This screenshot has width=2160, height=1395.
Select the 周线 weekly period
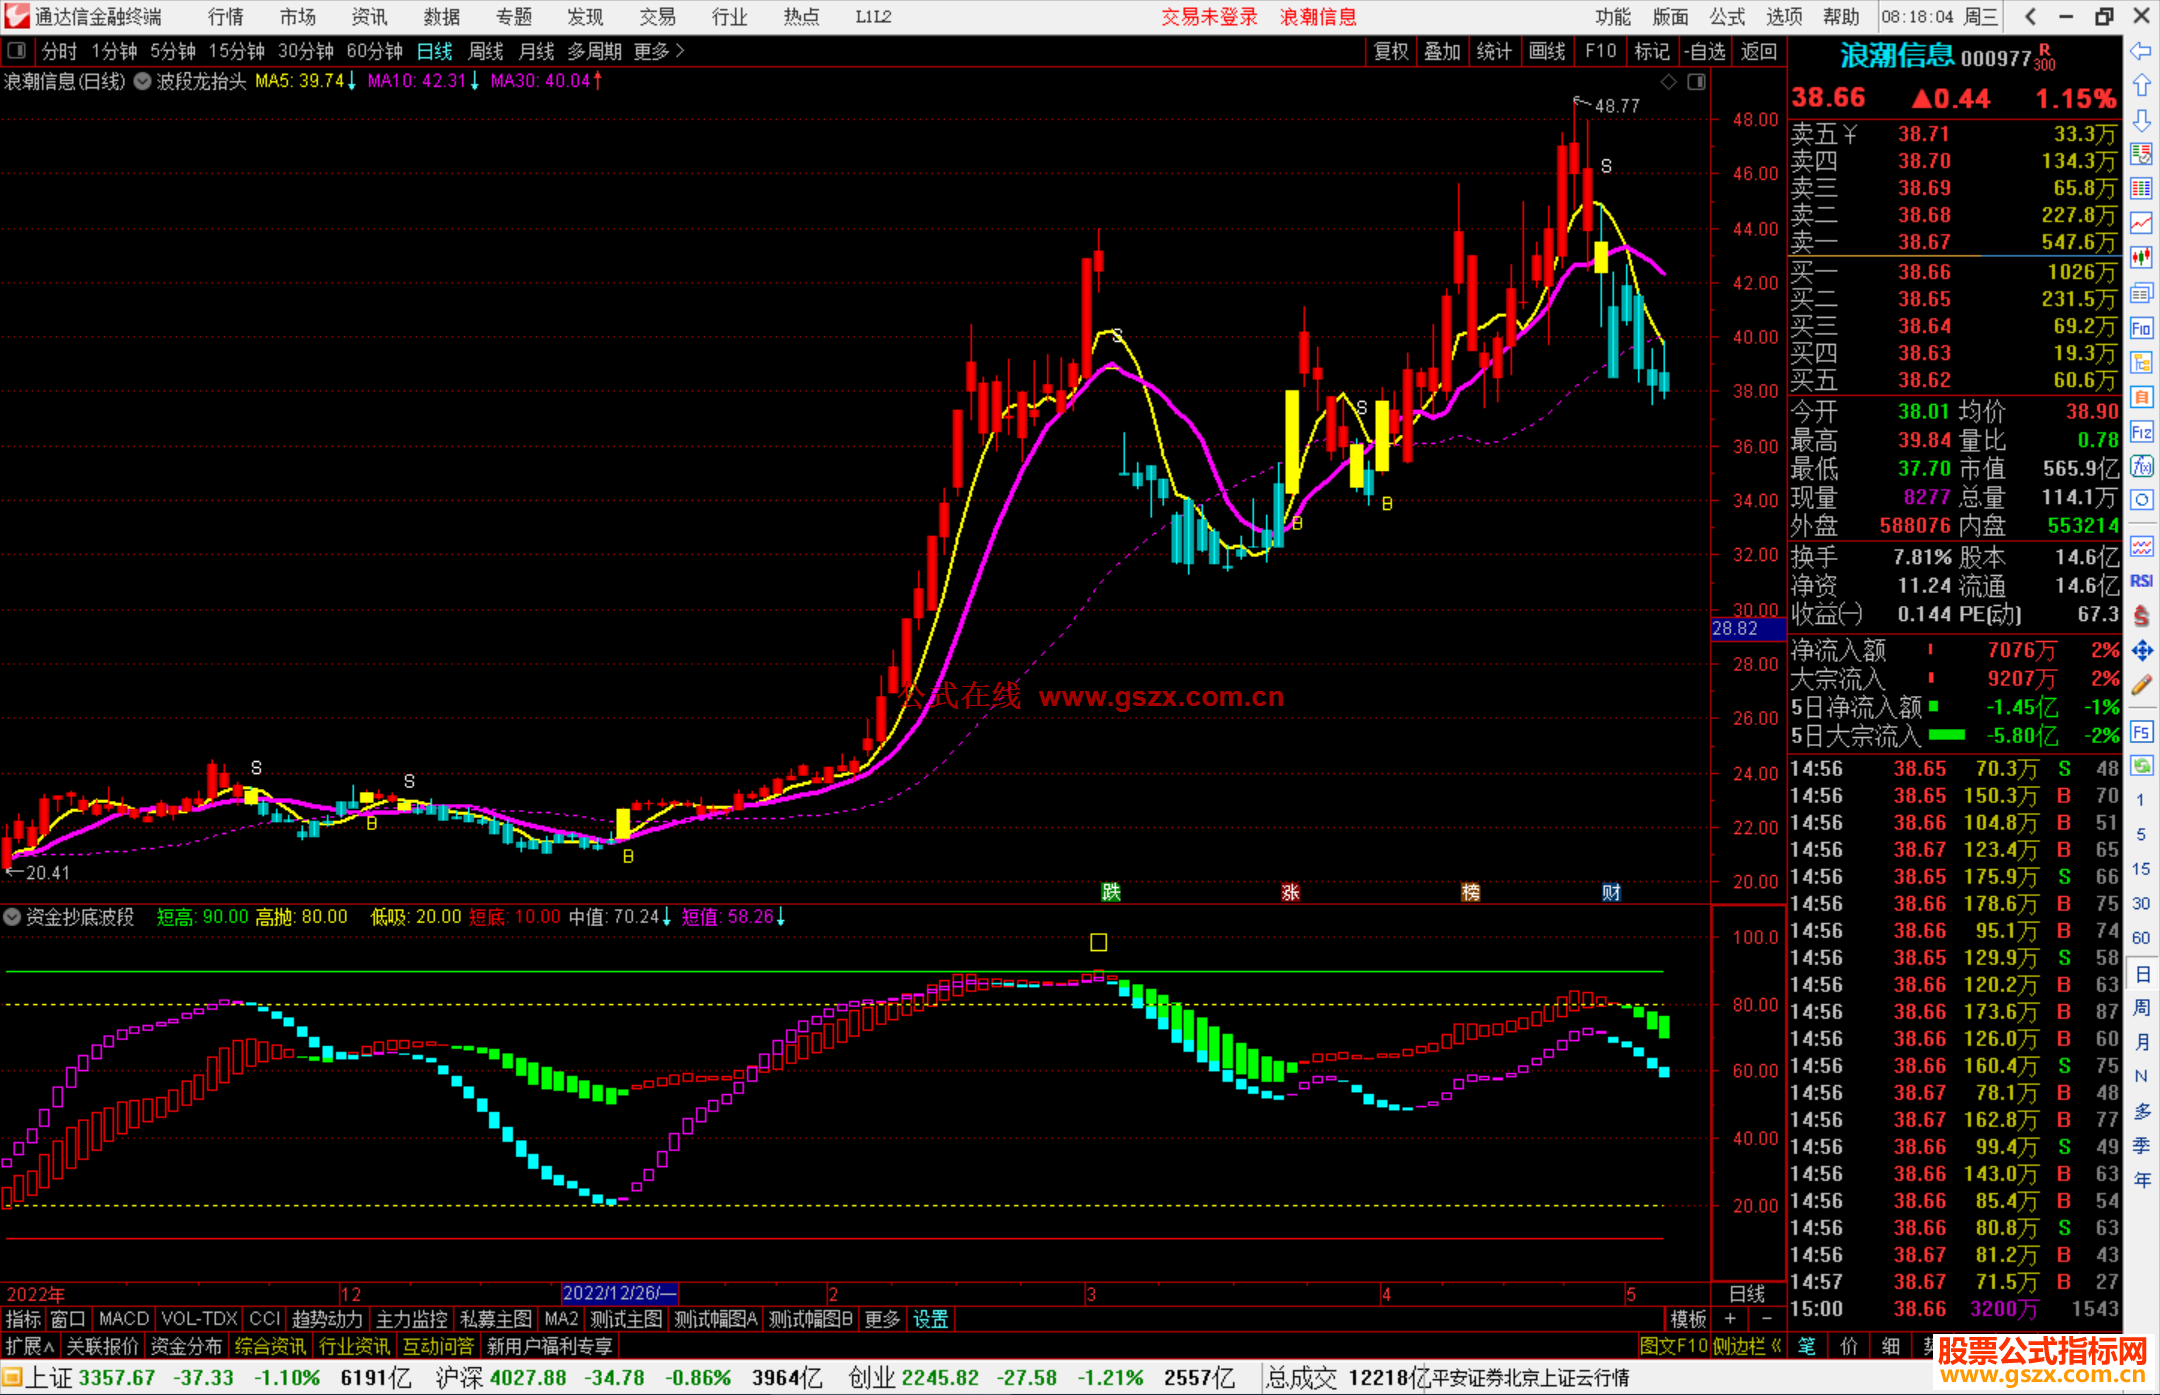486,51
